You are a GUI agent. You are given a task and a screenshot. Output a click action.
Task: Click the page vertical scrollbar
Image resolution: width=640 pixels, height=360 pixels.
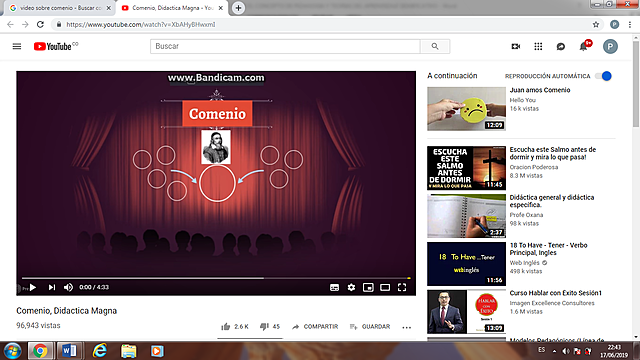(x=636, y=84)
